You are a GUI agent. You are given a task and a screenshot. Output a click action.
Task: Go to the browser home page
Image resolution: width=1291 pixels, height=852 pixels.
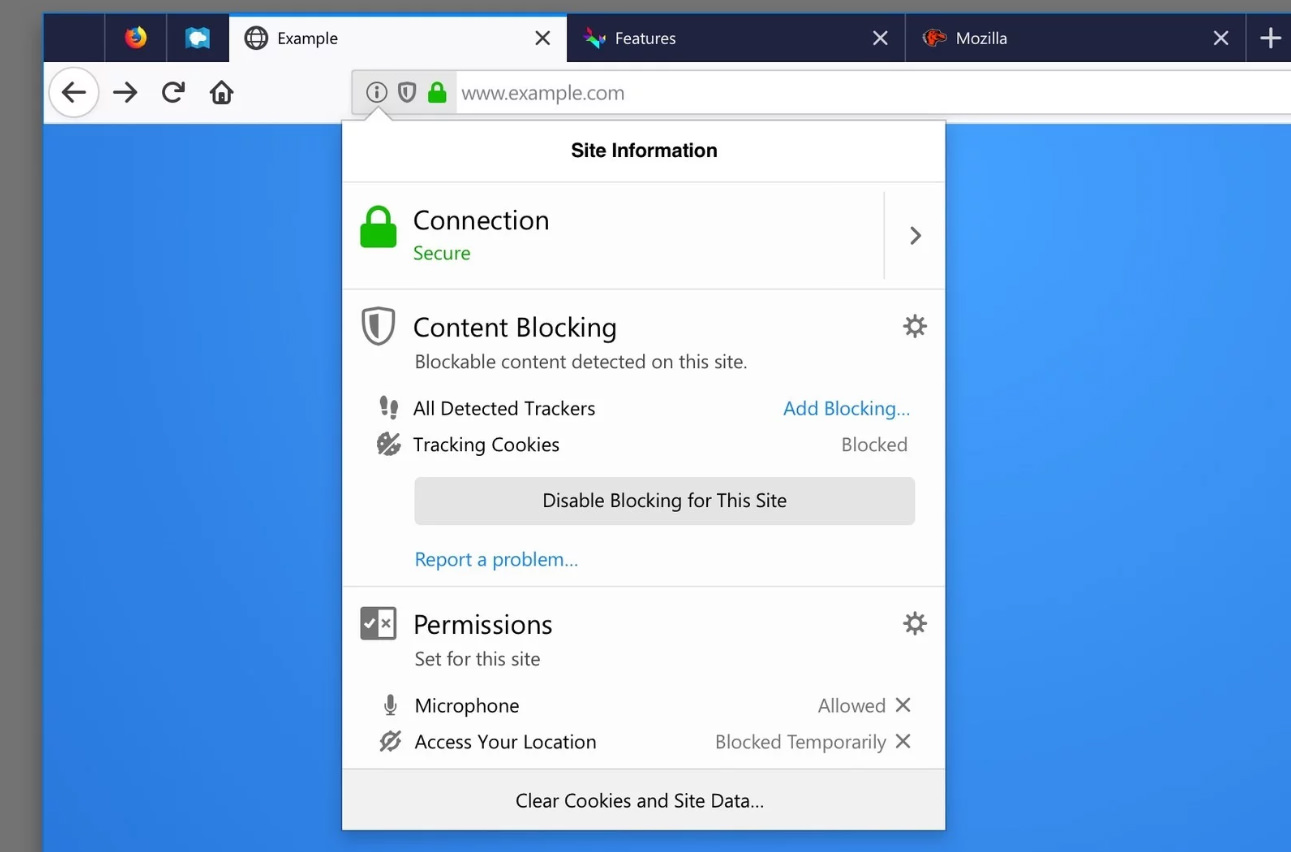[x=221, y=93]
